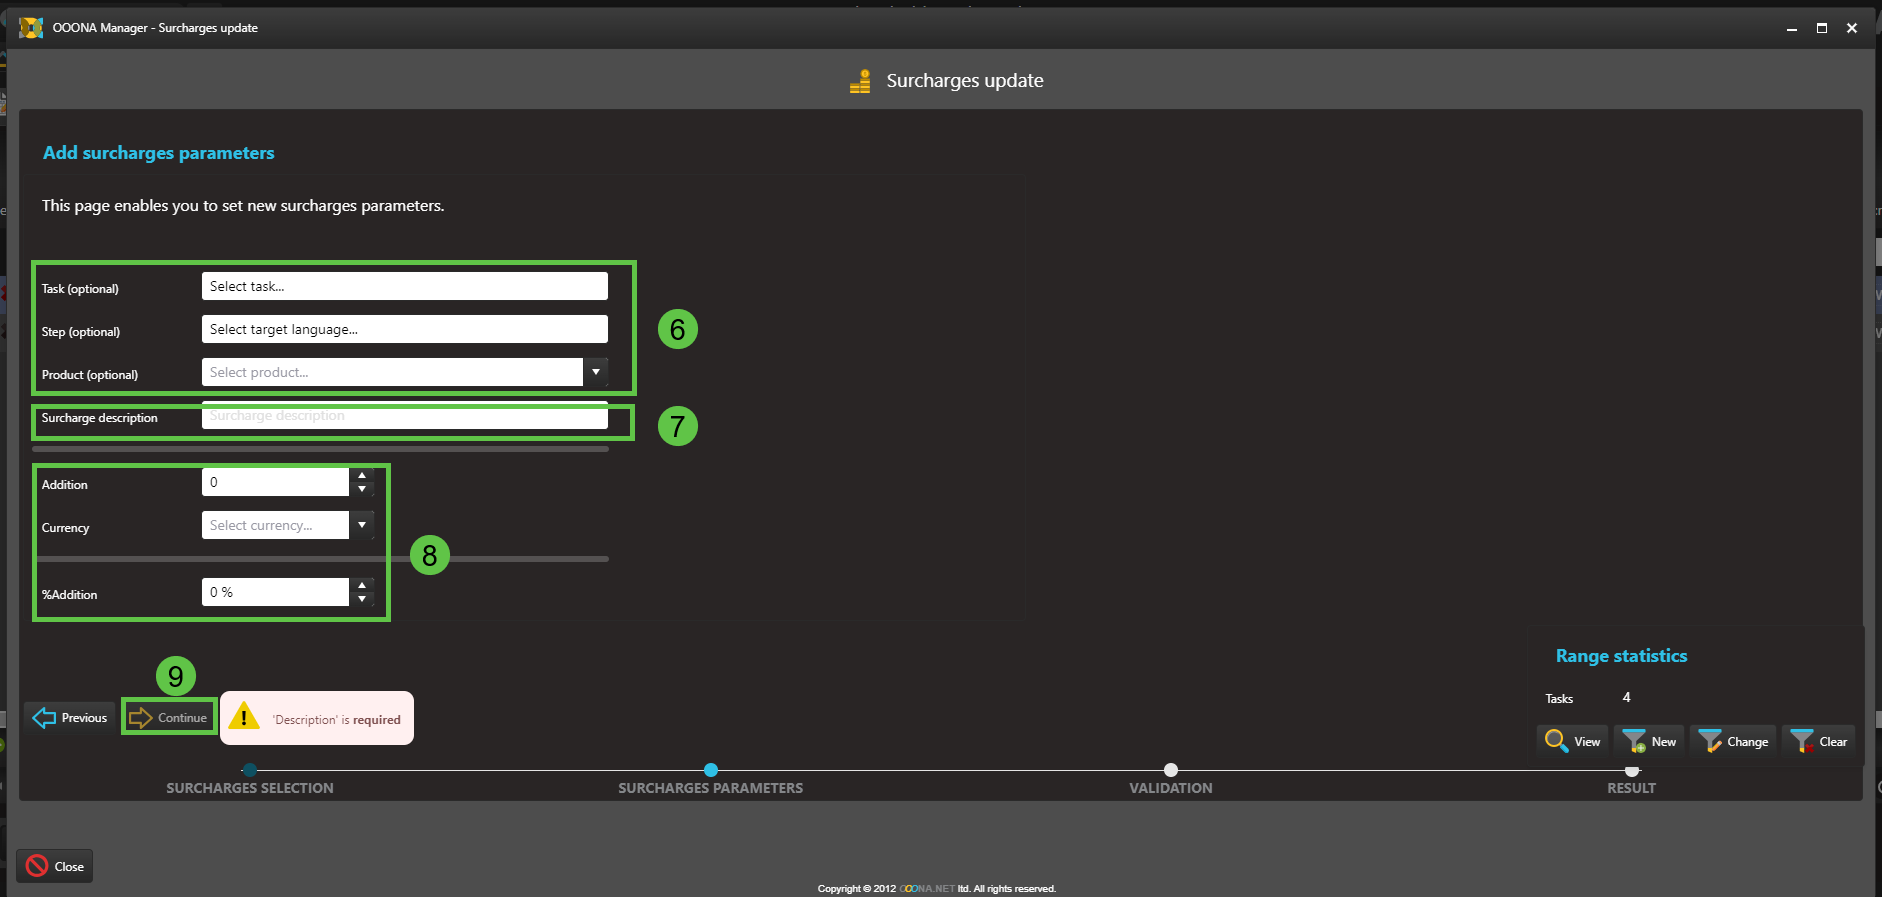Click the yellow warning triangle icon
Screen dimensions: 1882x897
[244, 717]
